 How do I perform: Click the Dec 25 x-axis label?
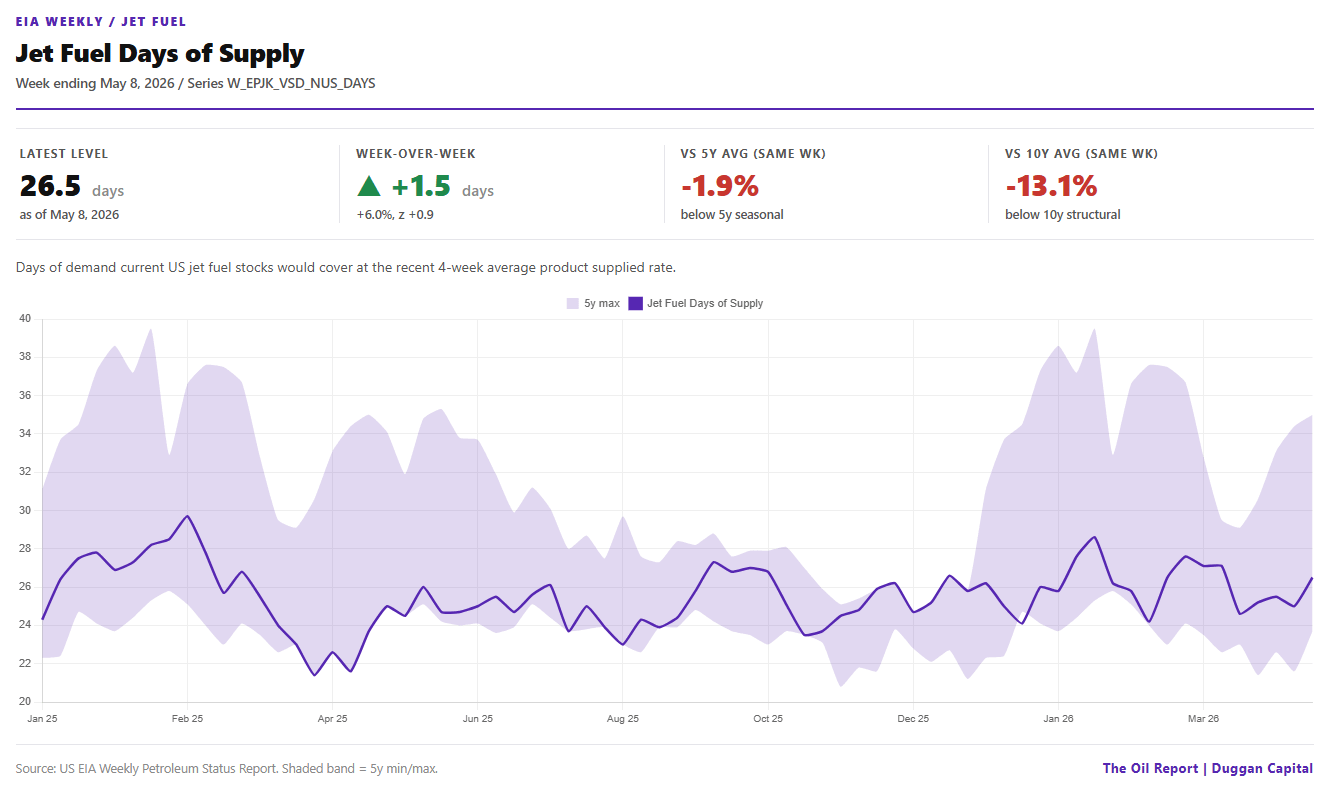click(913, 718)
